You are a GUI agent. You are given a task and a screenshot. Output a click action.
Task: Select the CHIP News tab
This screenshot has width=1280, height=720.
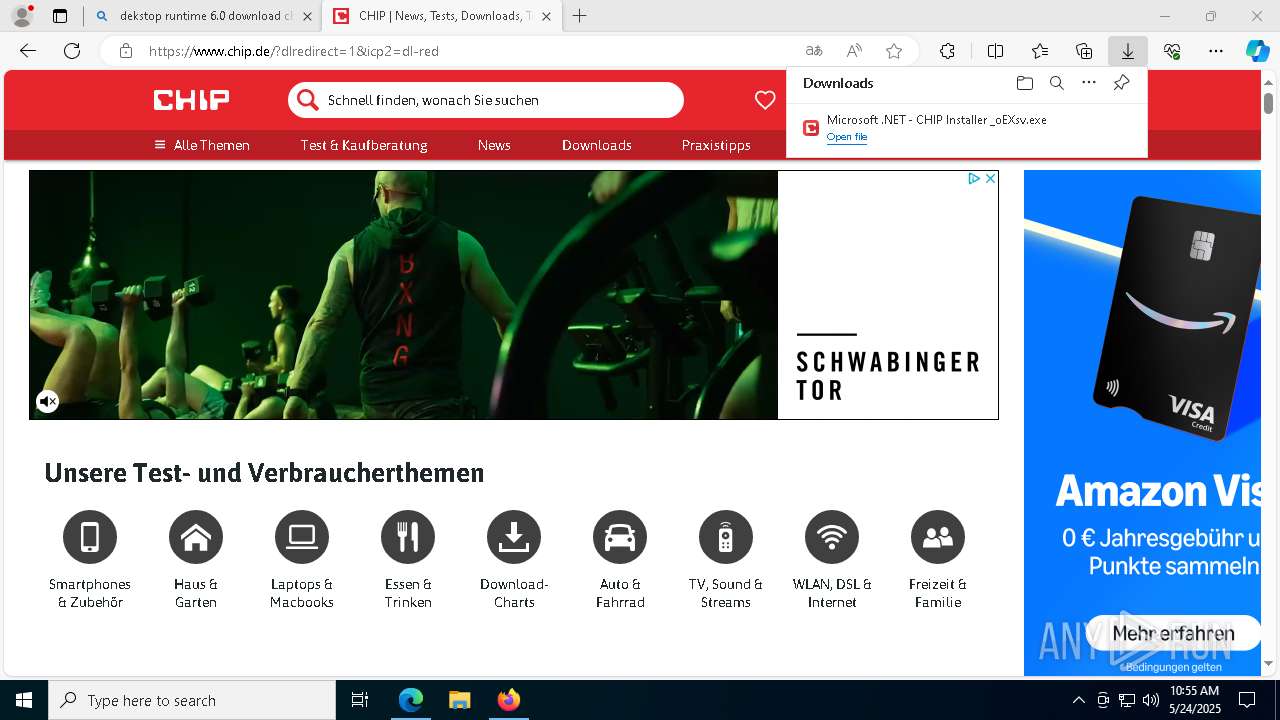click(x=440, y=16)
